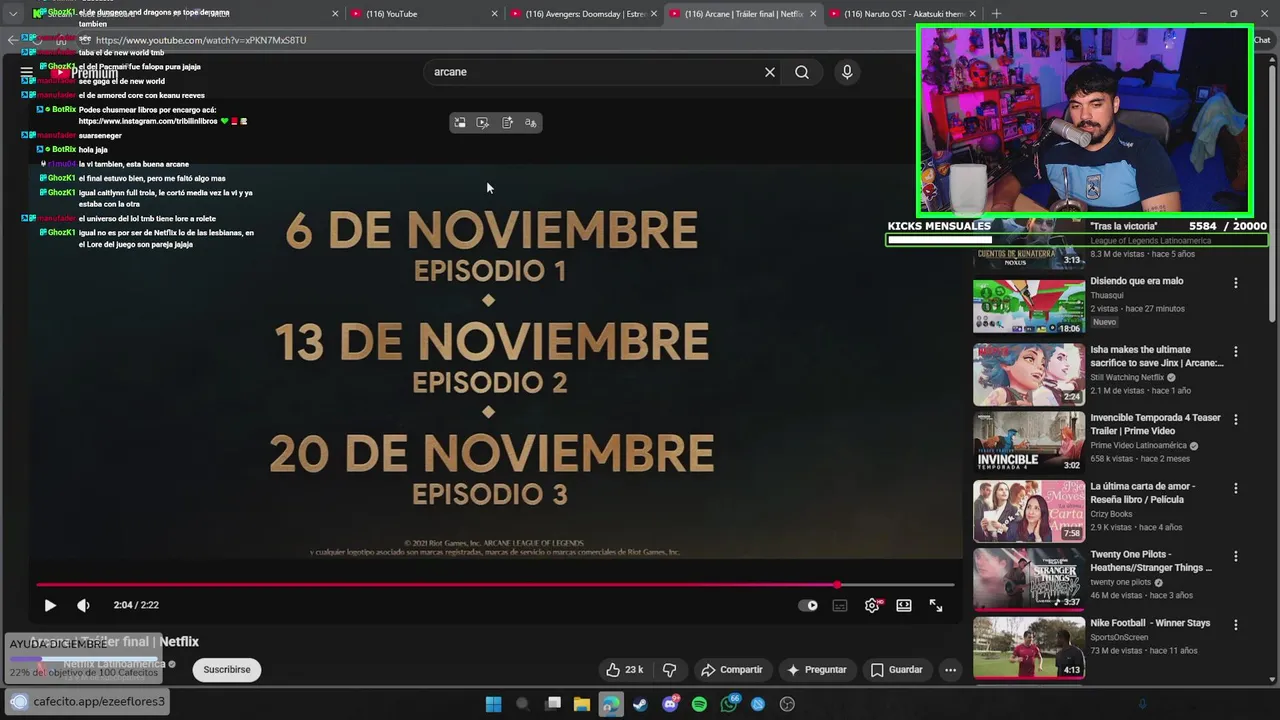Open a new browser tab with the plus
Screen dimensions: 1280x720
(x=996, y=14)
